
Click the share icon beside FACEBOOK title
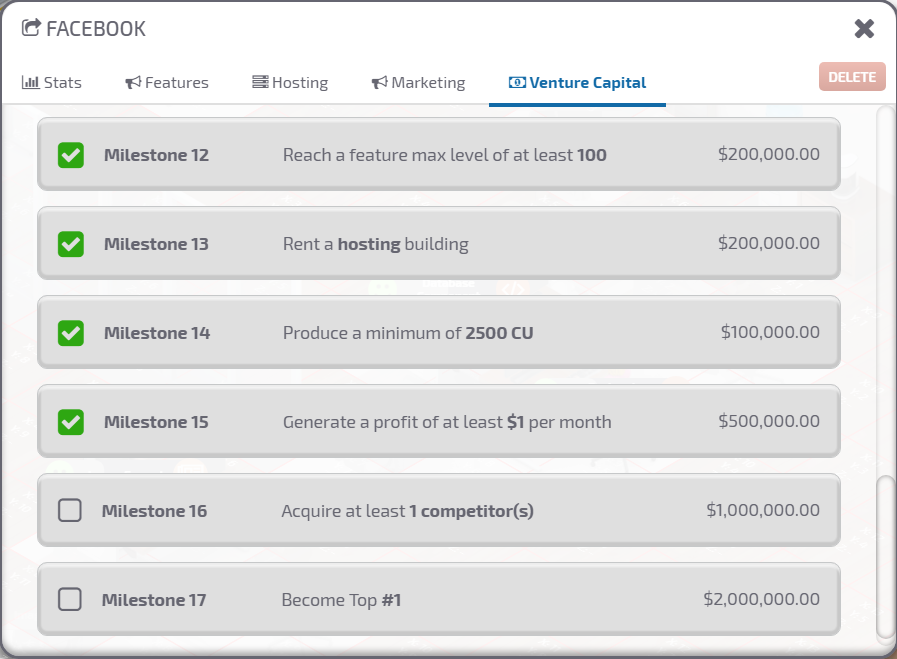(31, 28)
